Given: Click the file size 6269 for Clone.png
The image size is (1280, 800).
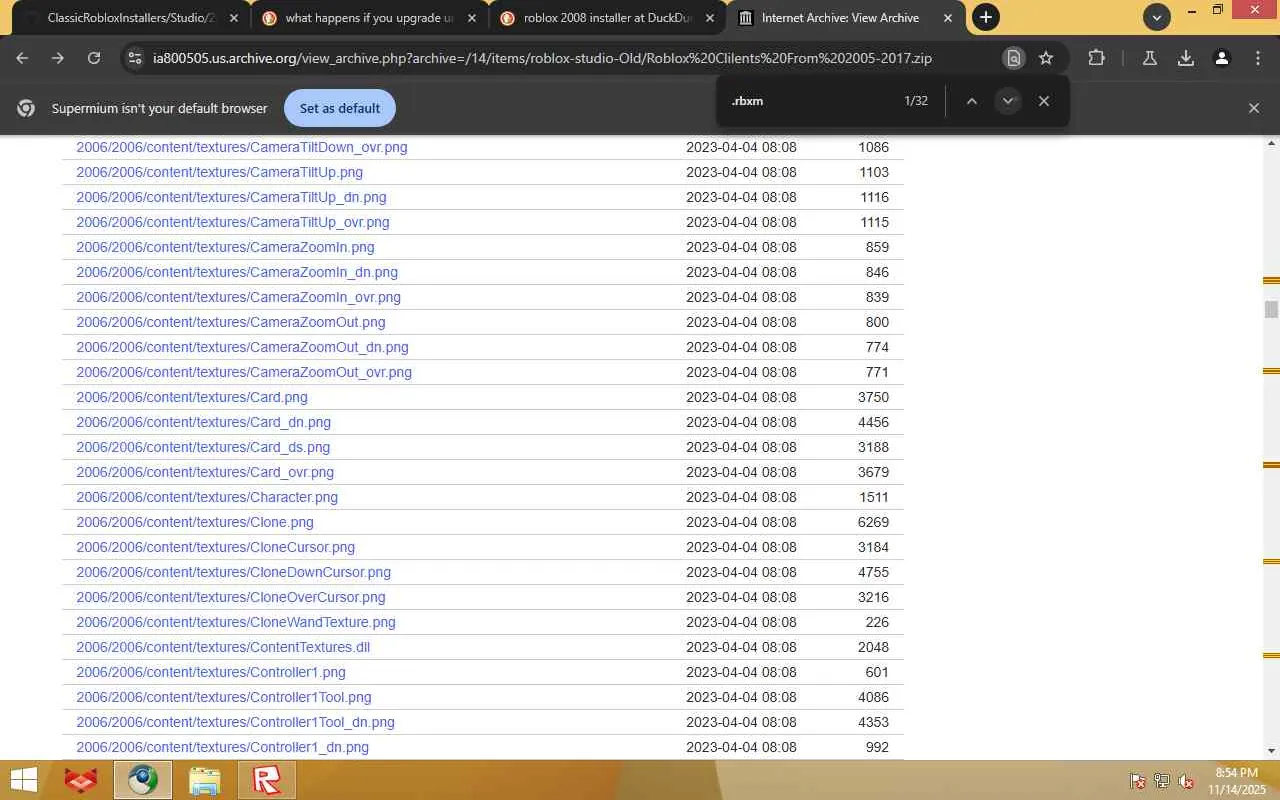Looking at the screenshot, I should click(x=873, y=522).
